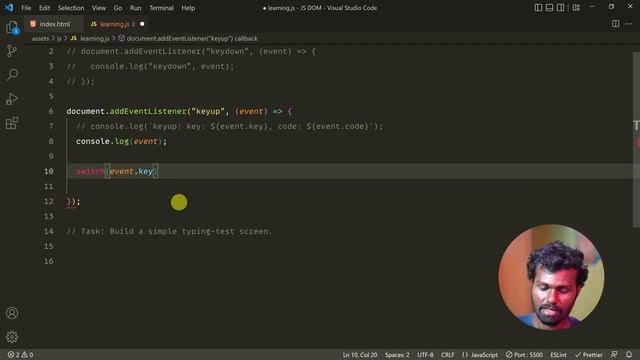Image resolution: width=640 pixels, height=360 pixels.
Task: Open Customize Layout icon
Action: point(576,7)
